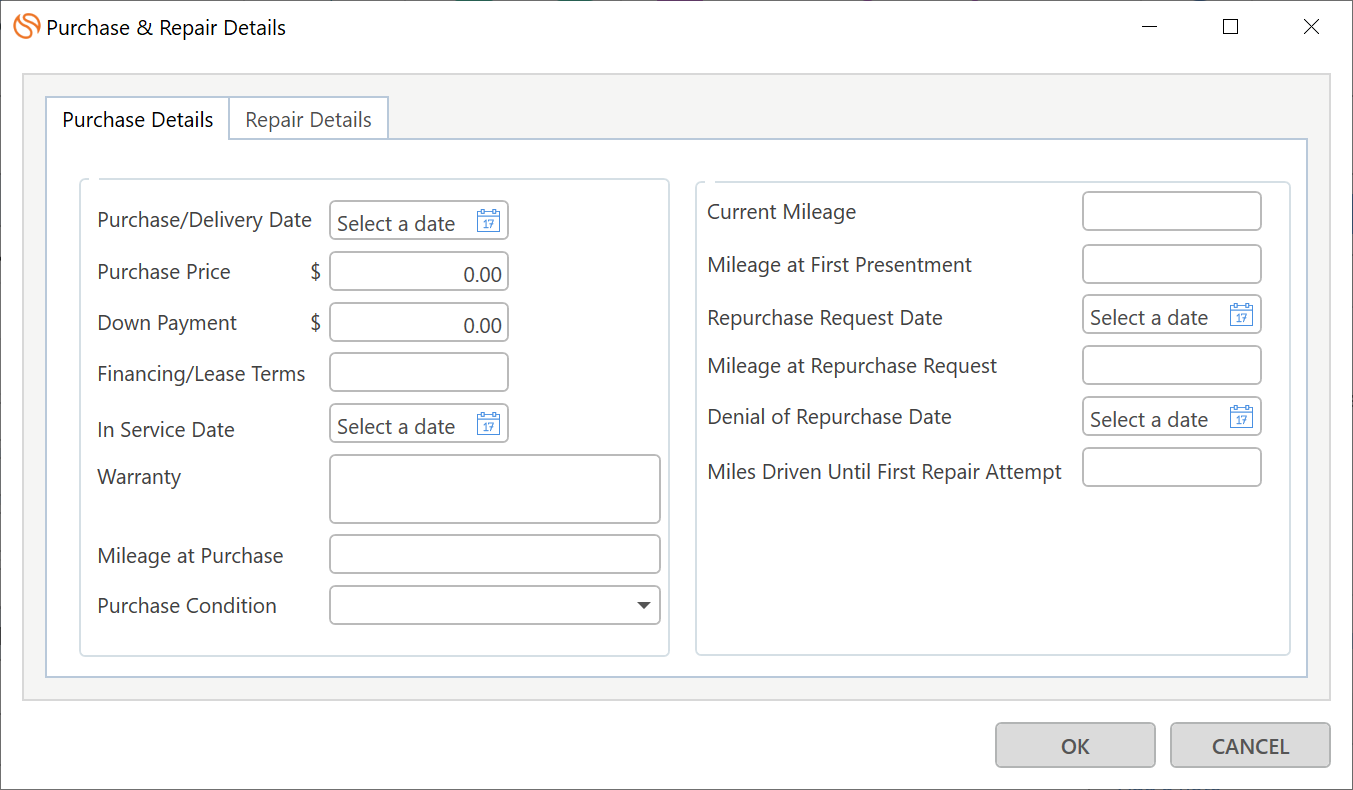Click the Mileage at Purchase field

pyautogui.click(x=495, y=554)
